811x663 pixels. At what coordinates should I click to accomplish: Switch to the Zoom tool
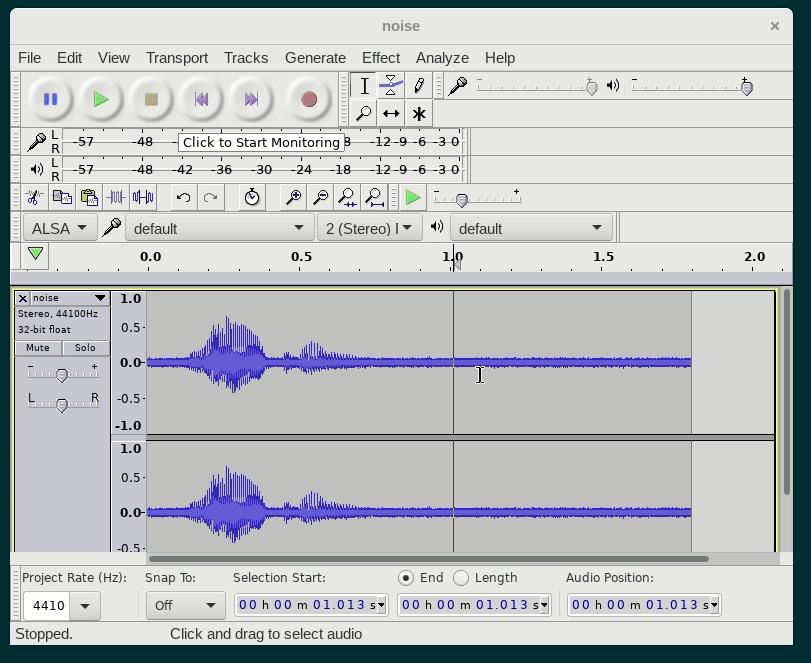pyautogui.click(x=365, y=113)
